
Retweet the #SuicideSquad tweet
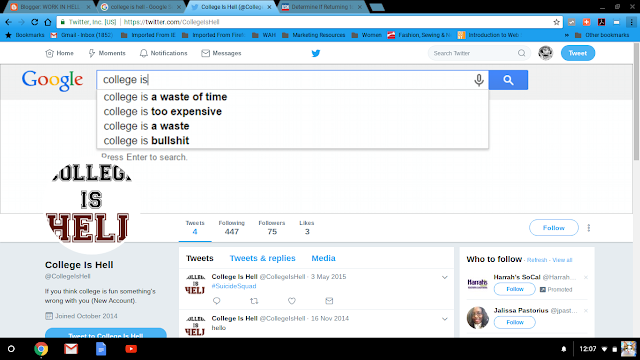(x=254, y=301)
